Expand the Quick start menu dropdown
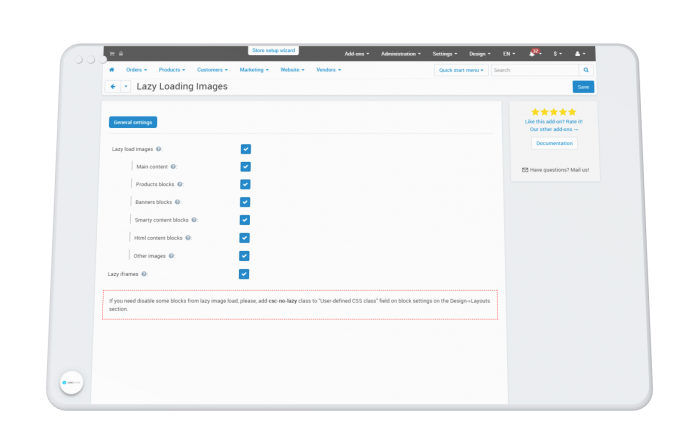 (x=461, y=70)
